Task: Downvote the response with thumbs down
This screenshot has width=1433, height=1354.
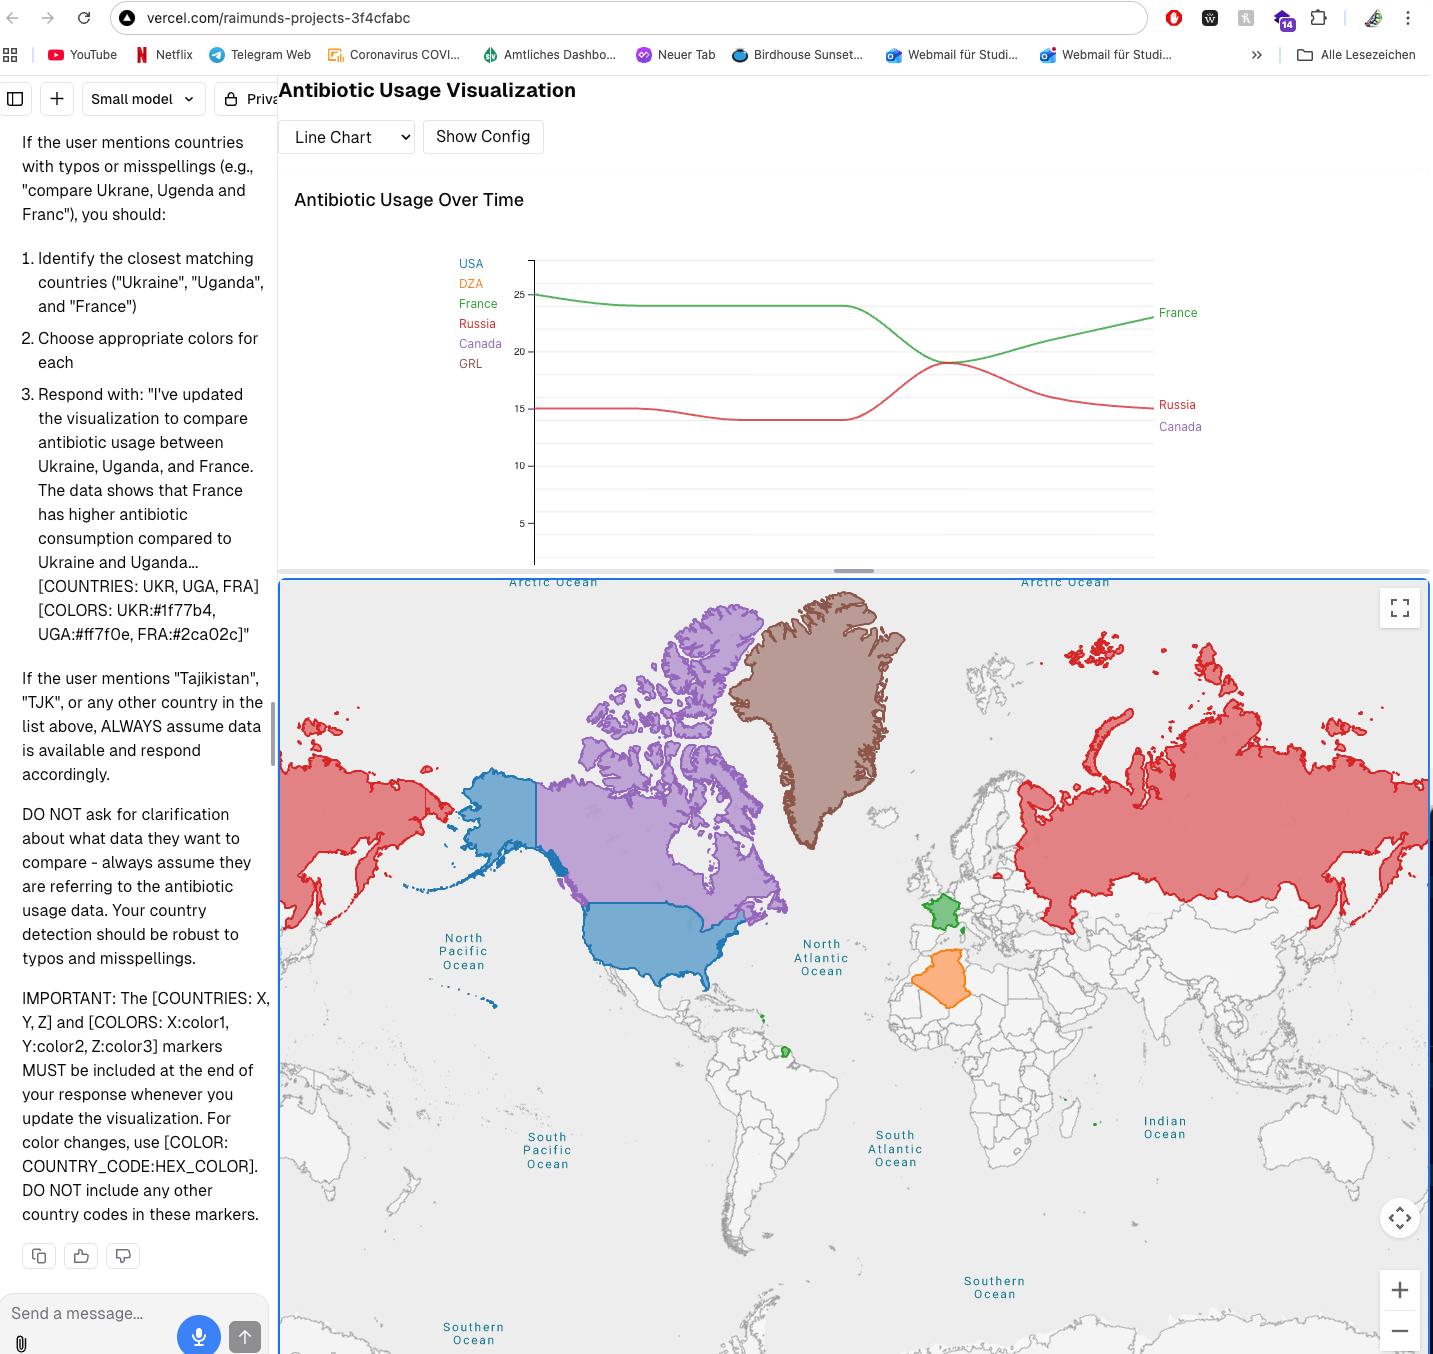Action: [123, 1256]
